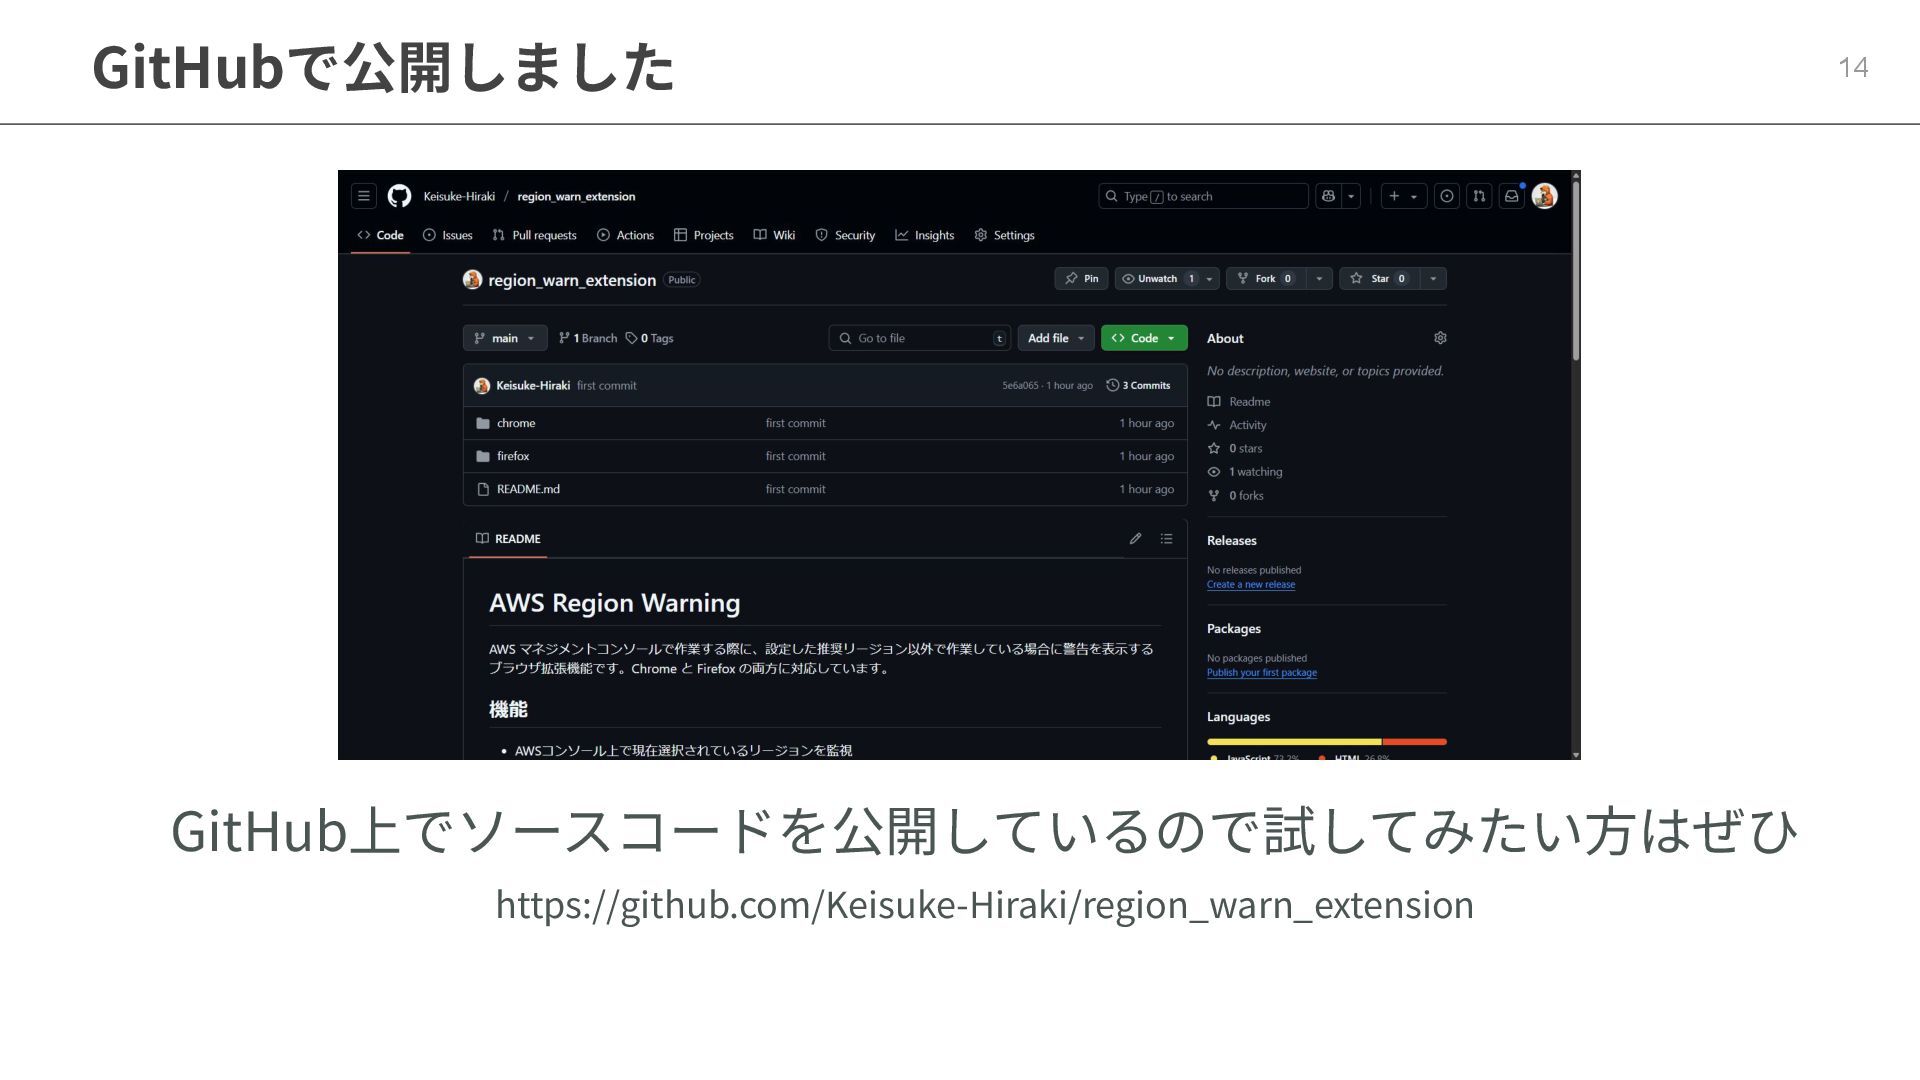
Task: Open the Copilot icon button
Action: (1328, 196)
